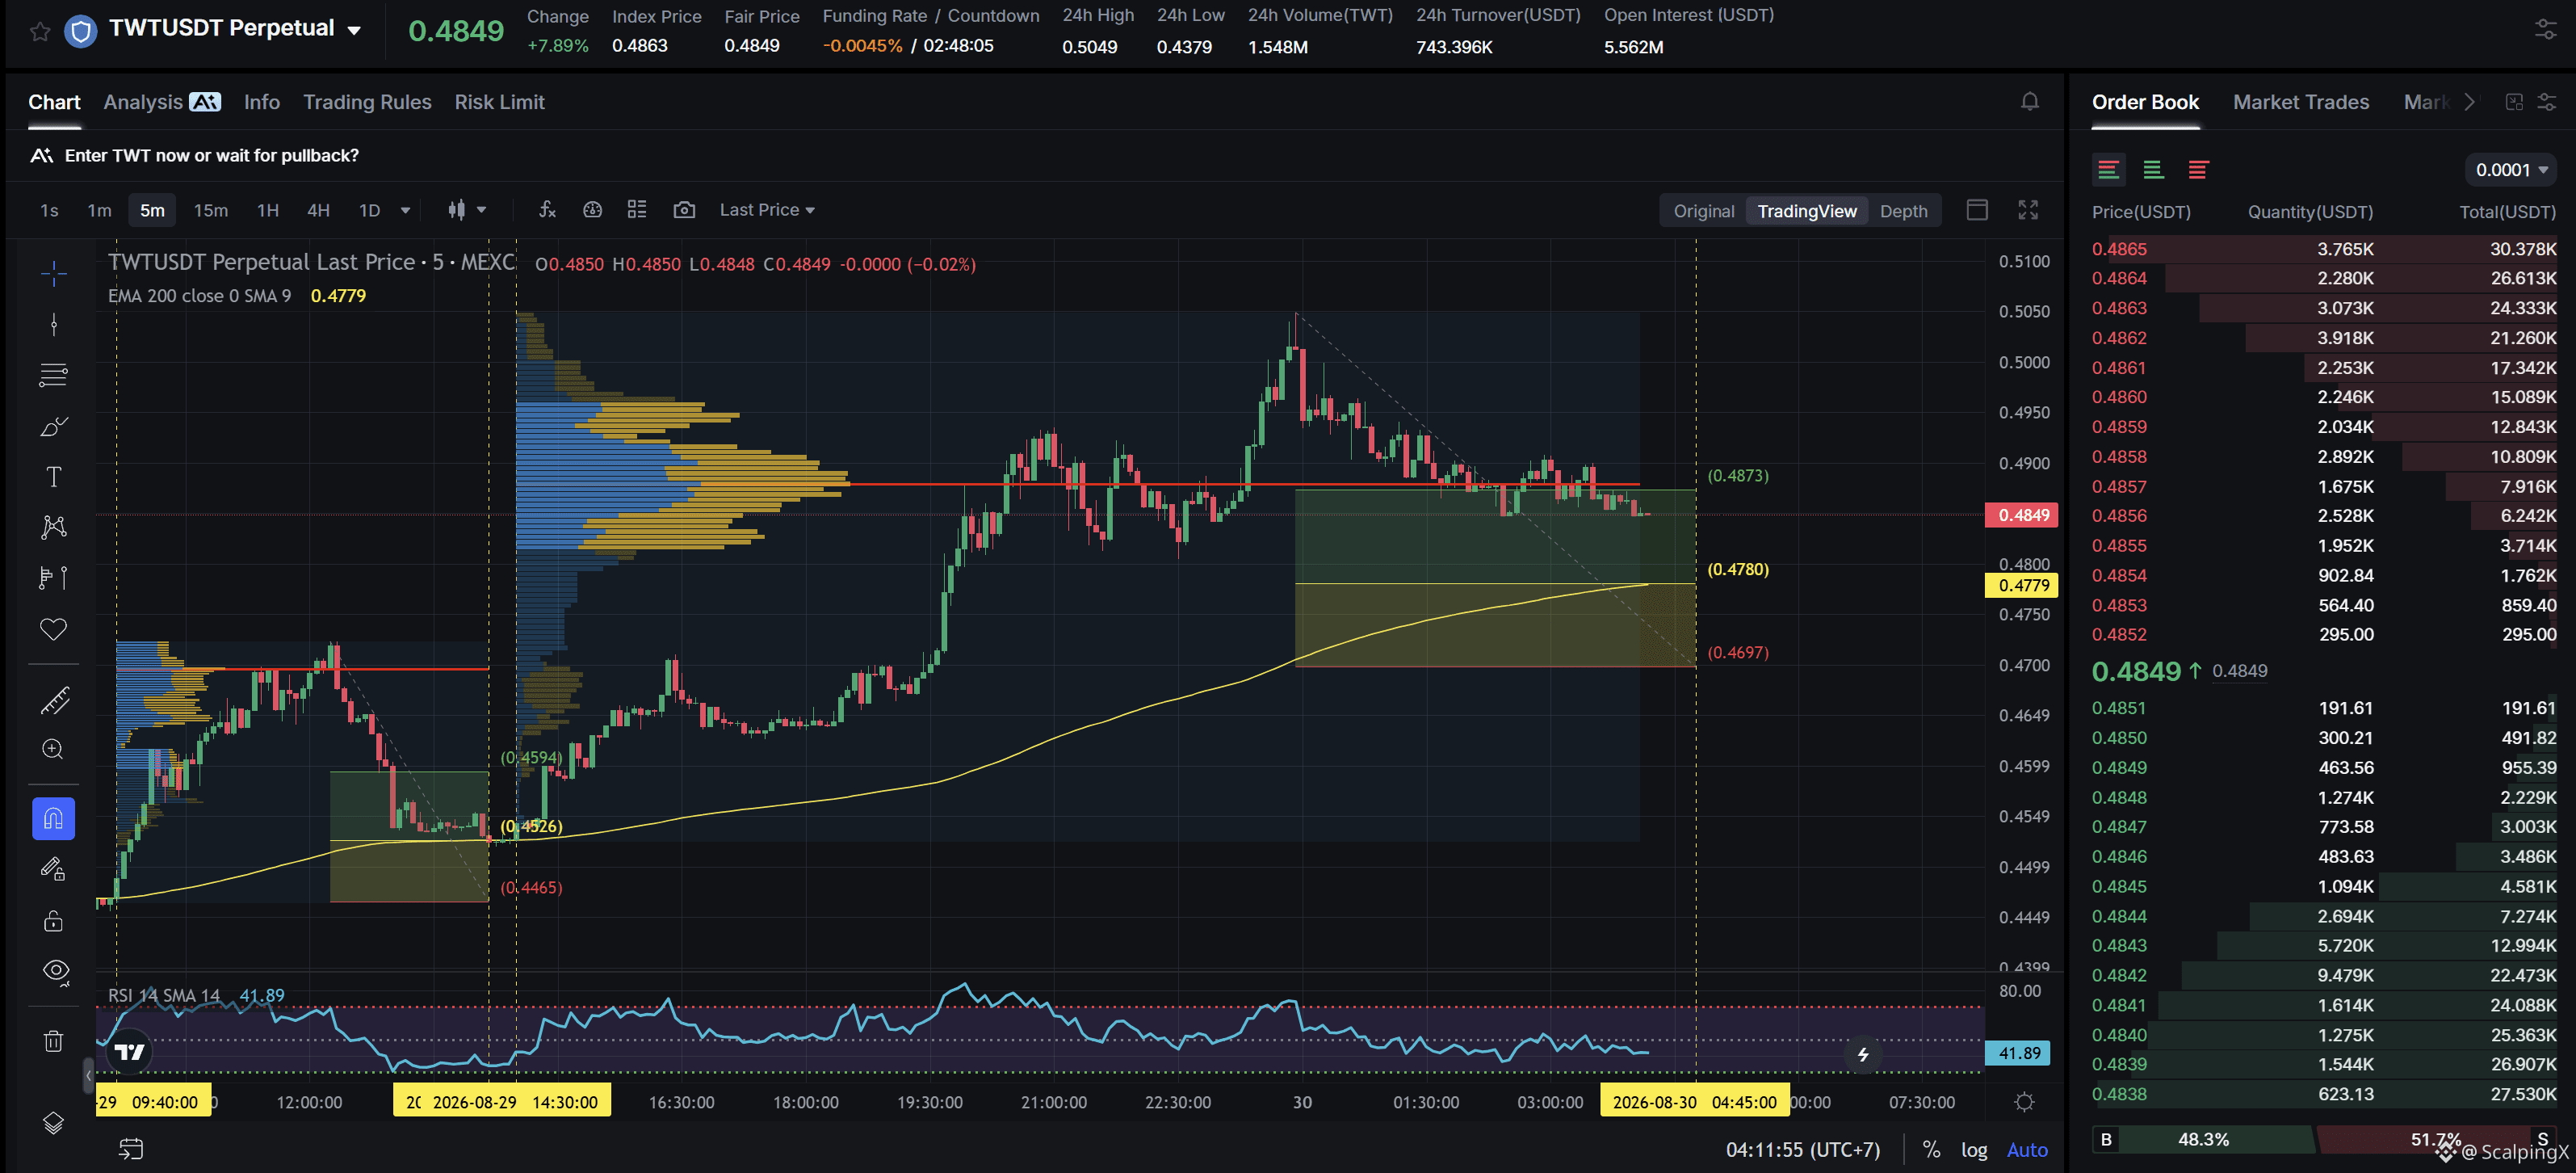2576x1173 pixels.
Task: Activate the zoom in tool
Action: (x=54, y=750)
